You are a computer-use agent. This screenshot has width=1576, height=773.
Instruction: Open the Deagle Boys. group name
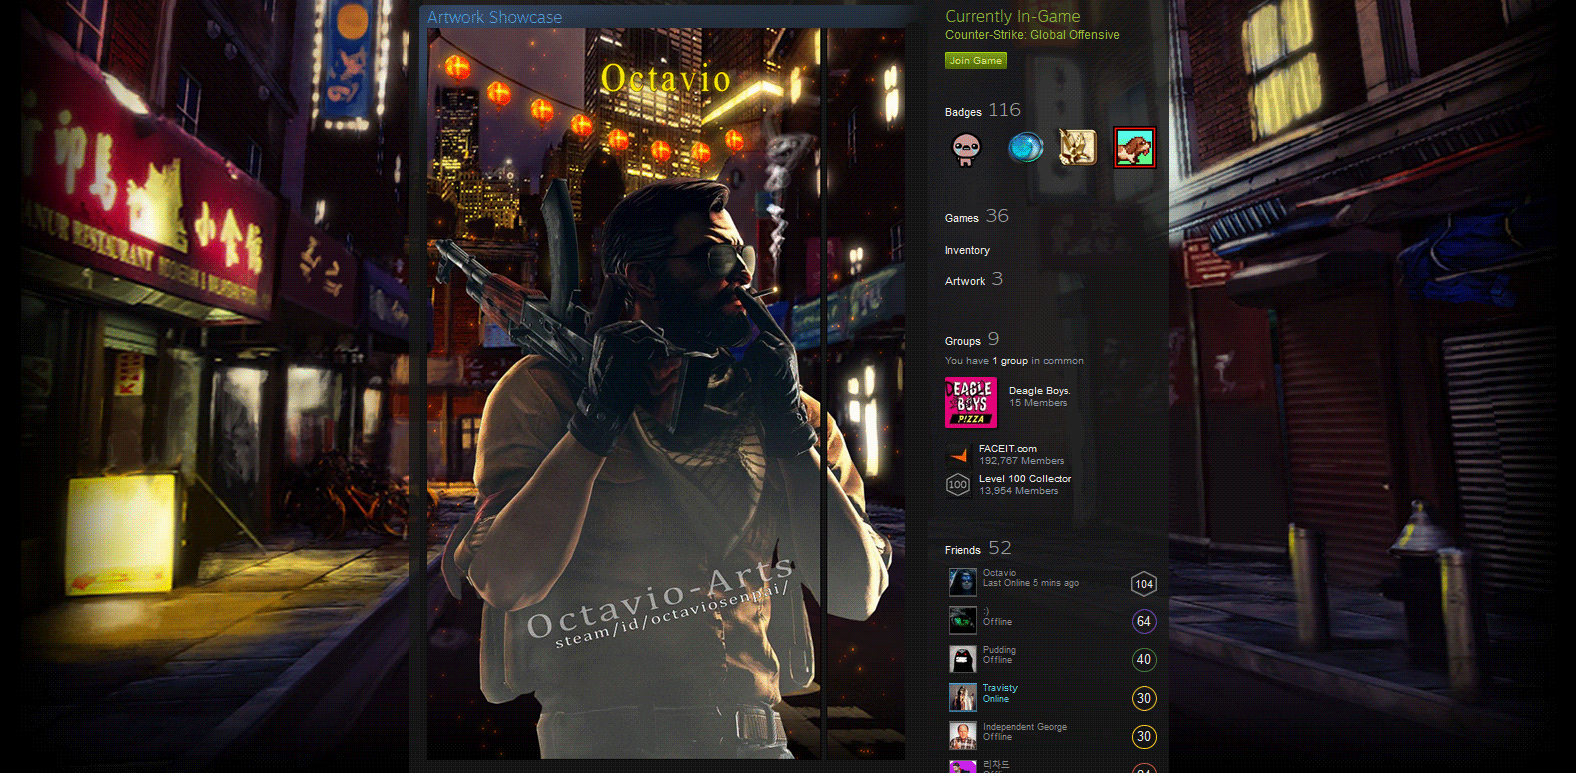pyautogui.click(x=1039, y=391)
